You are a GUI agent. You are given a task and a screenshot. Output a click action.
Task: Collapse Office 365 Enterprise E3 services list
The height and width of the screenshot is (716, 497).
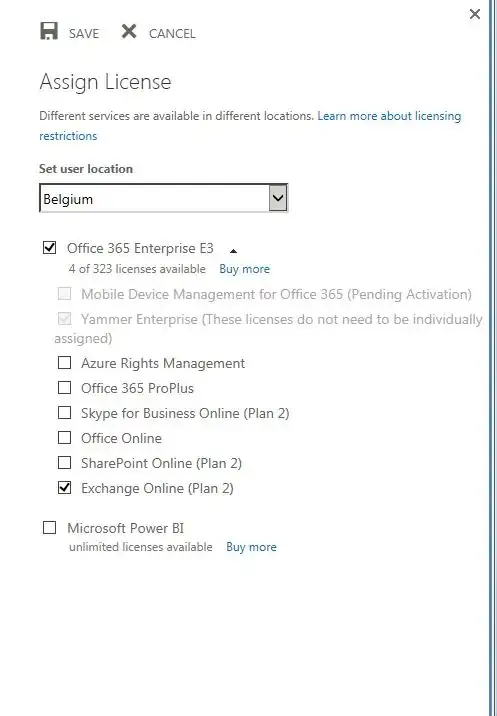pos(233,251)
